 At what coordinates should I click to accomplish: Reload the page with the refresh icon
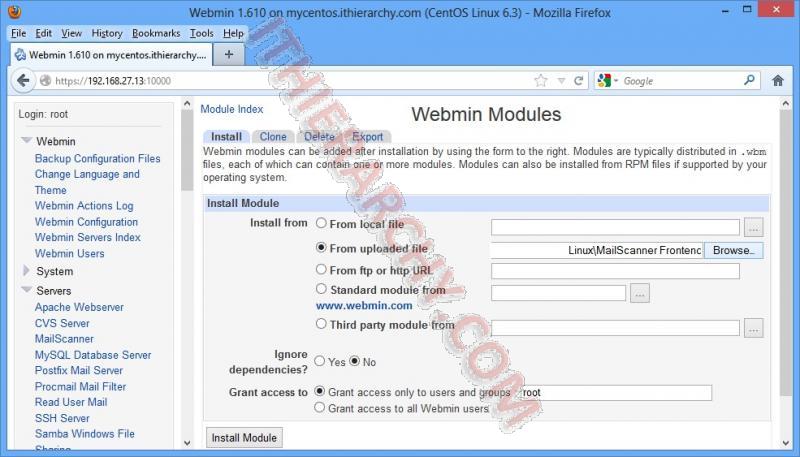(579, 81)
